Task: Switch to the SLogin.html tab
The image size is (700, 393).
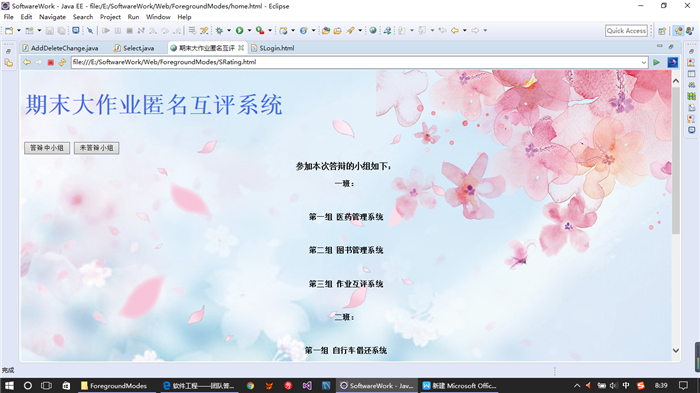Action: click(272, 48)
